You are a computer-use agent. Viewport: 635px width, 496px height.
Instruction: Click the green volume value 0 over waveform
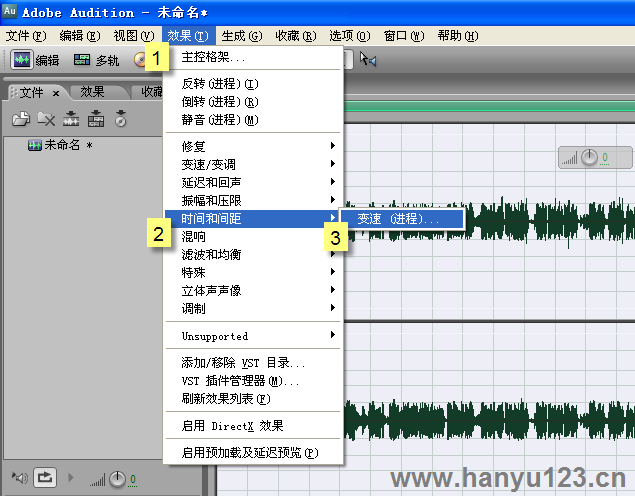[x=605, y=157]
